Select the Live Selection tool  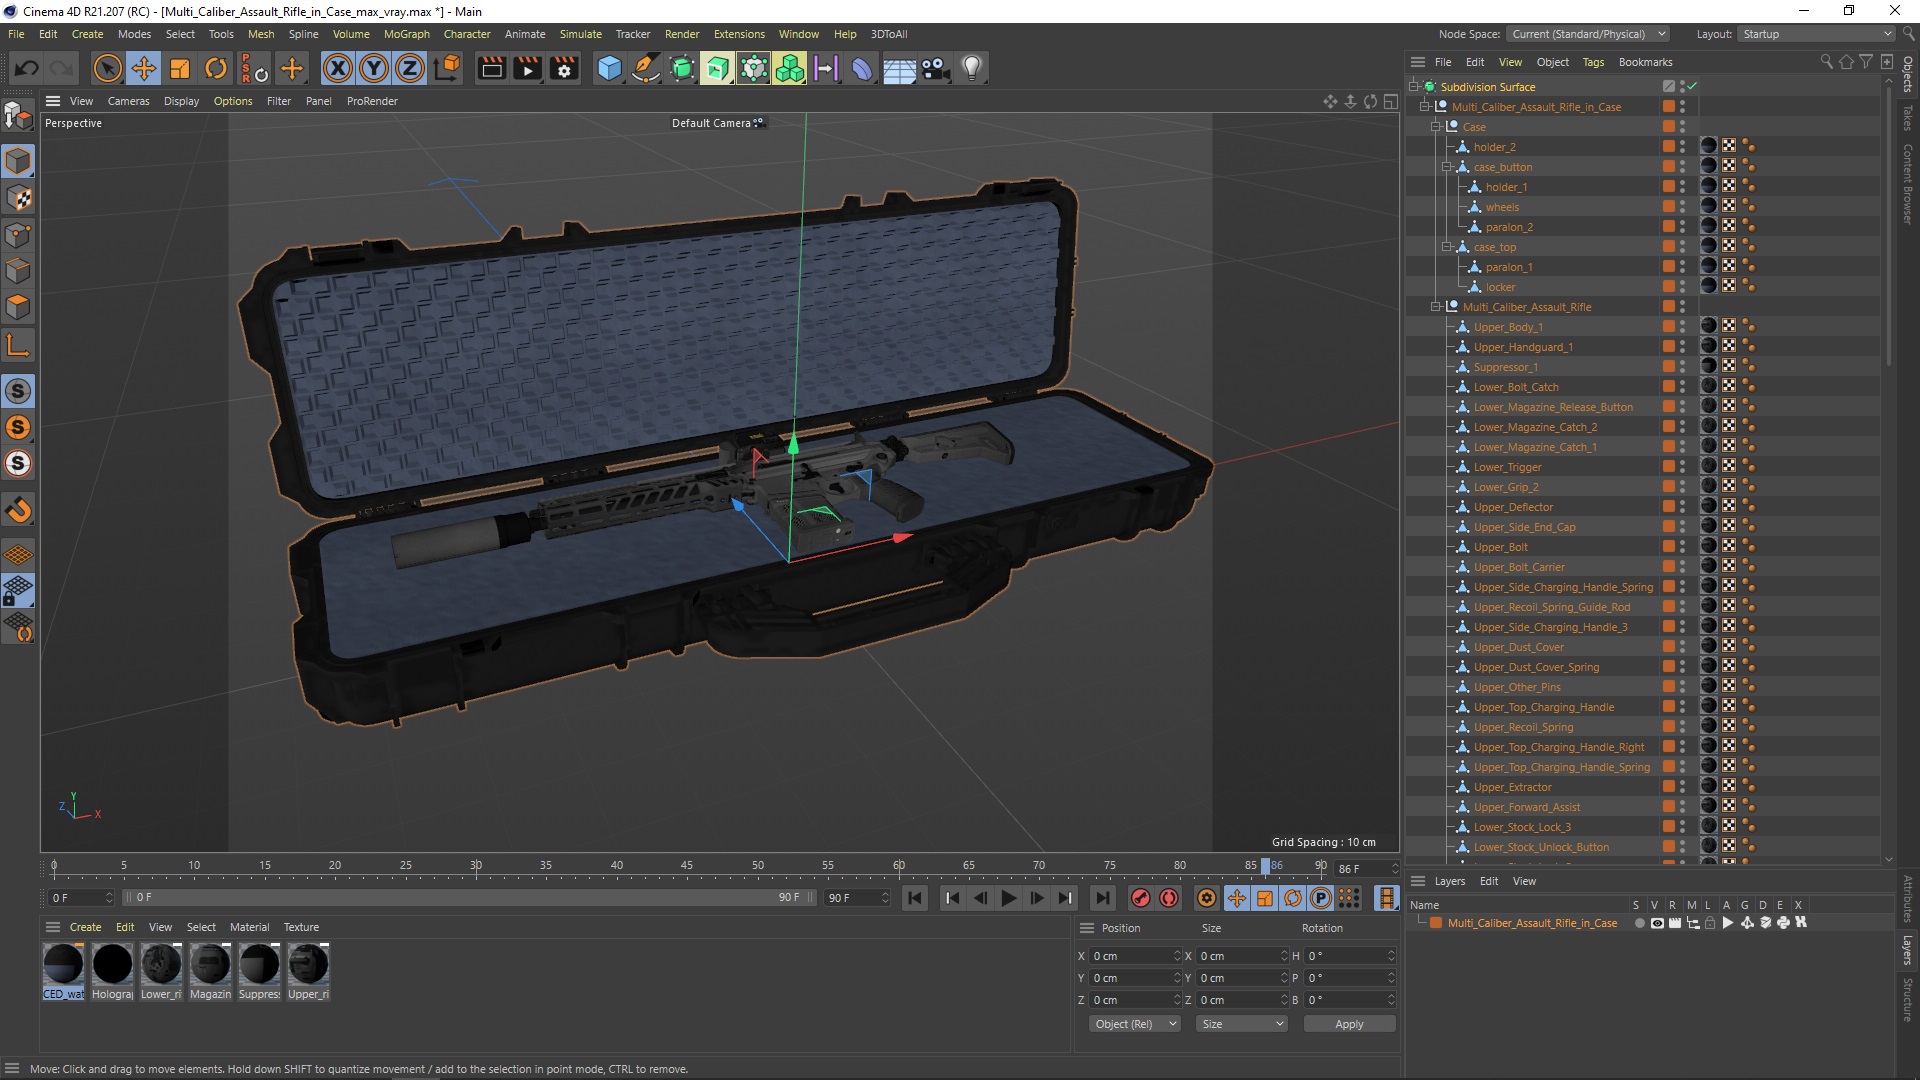(x=107, y=68)
